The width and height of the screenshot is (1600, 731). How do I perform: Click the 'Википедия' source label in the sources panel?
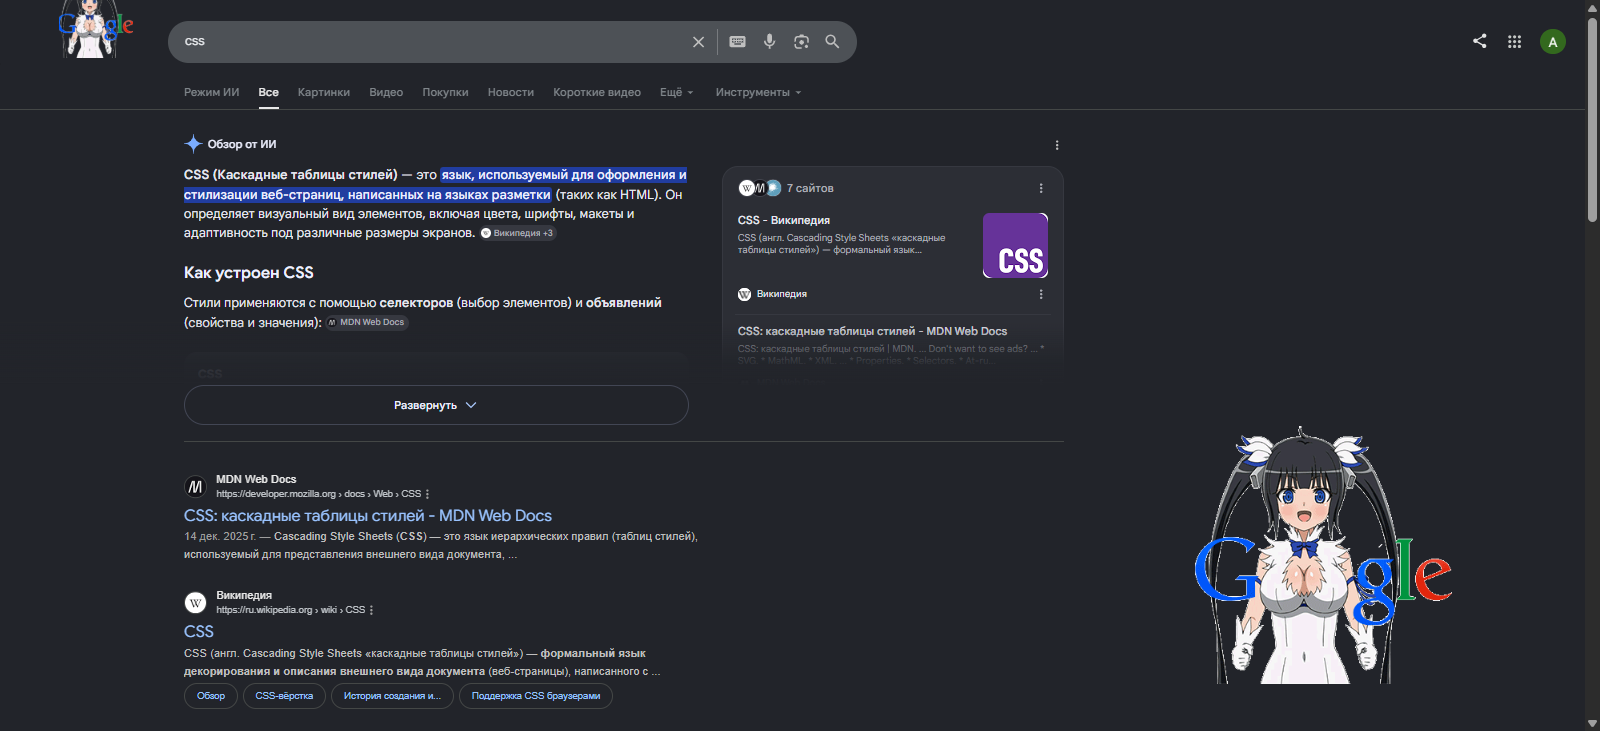[782, 294]
